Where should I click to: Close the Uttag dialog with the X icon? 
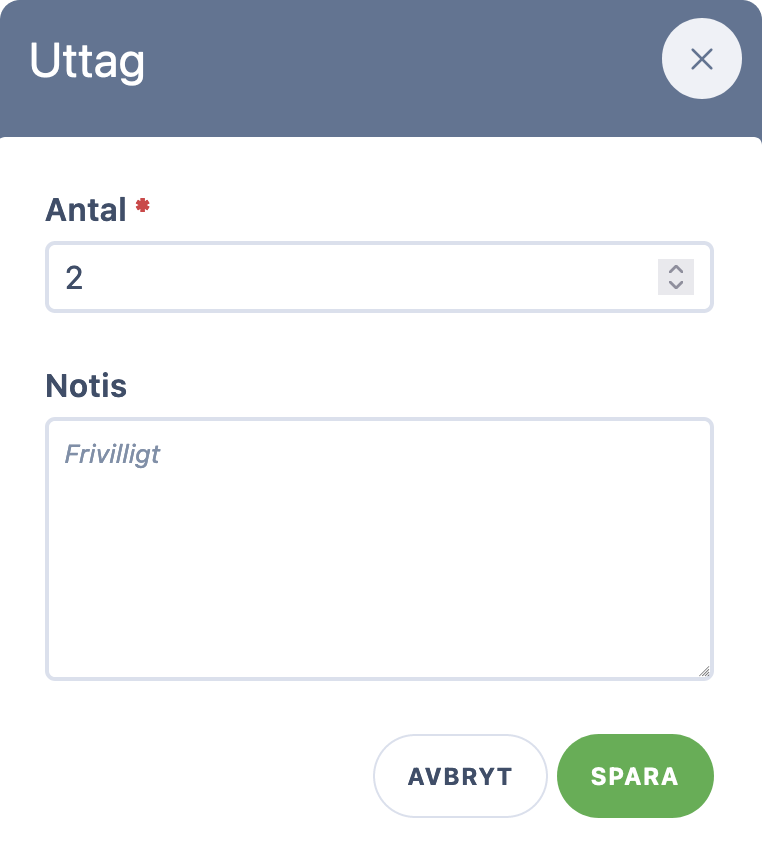[x=701, y=59]
